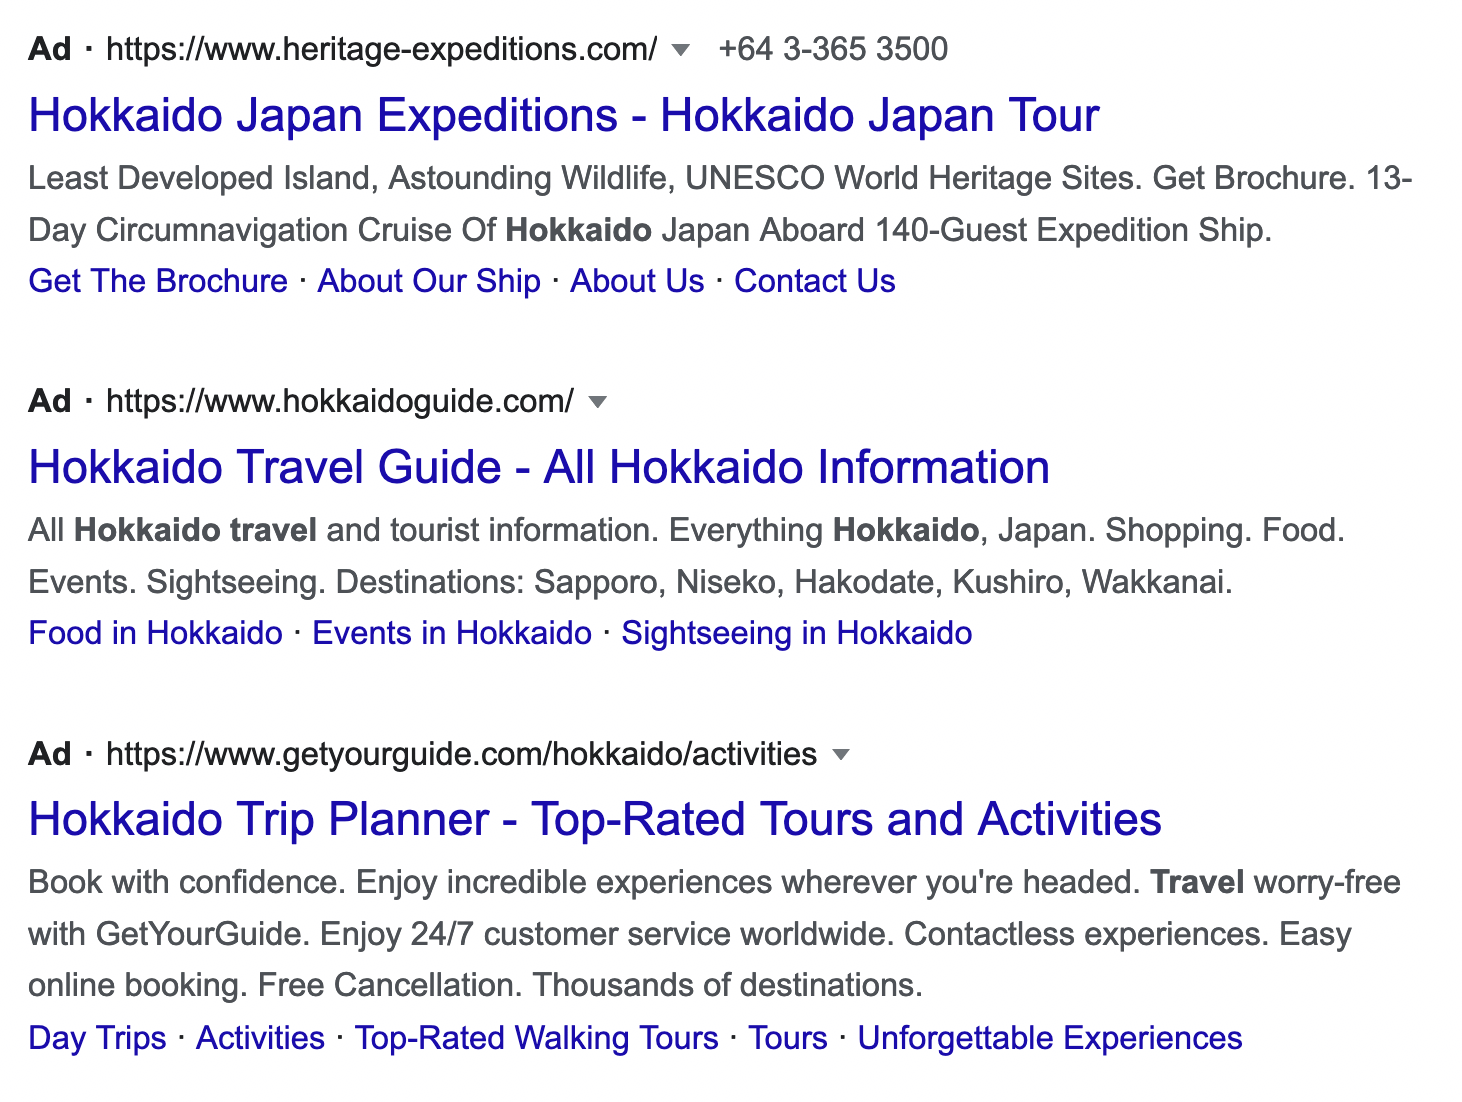Click the Tours sitelink

coord(788,1037)
